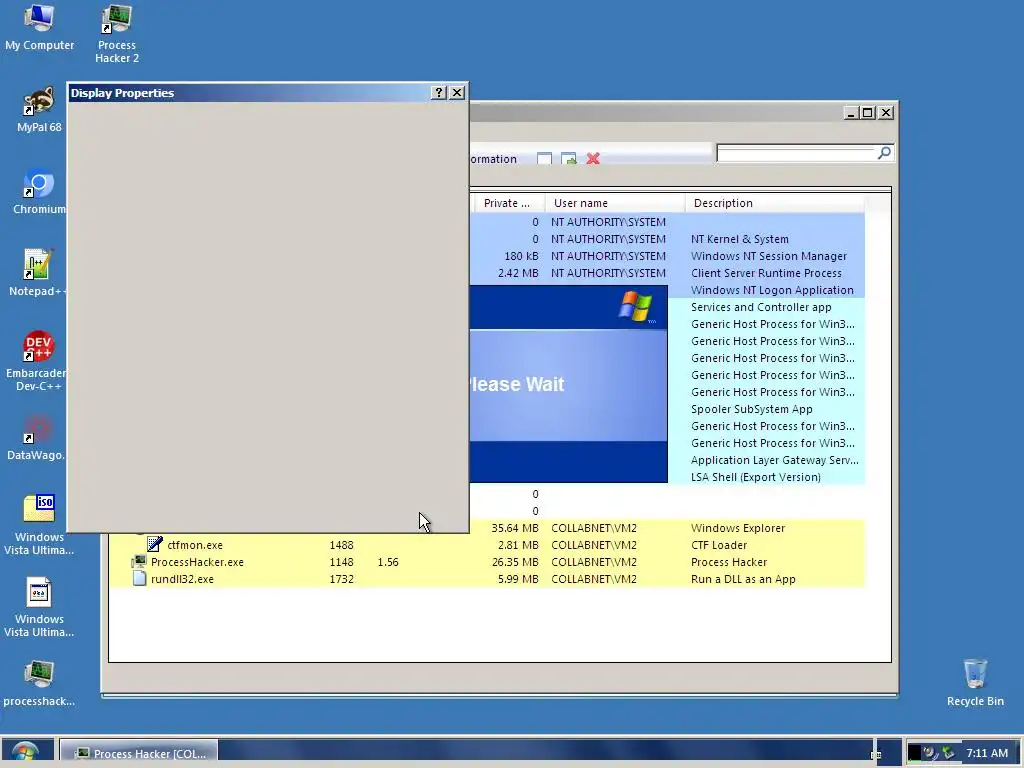This screenshot has height=768, width=1024.
Task: Open the Notepad++ desktop shortcut
Action: tap(37, 274)
